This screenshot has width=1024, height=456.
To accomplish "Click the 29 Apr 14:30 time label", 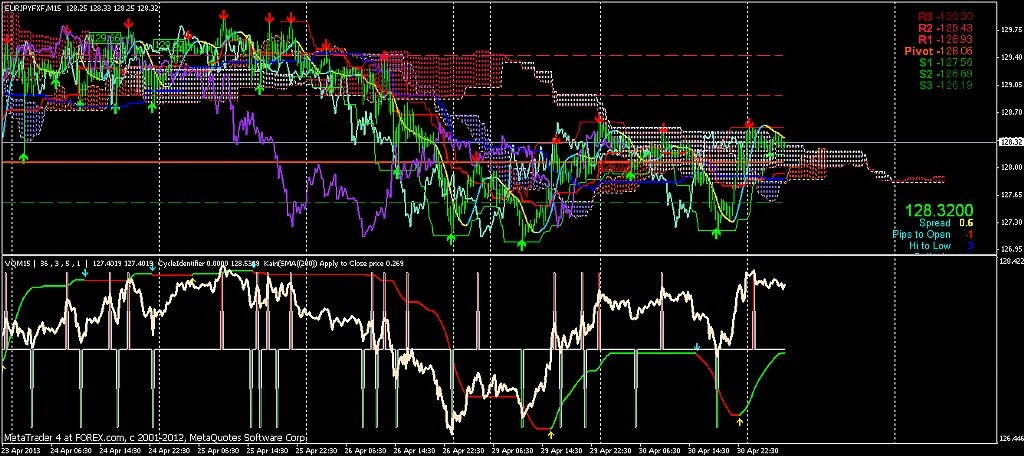I will 561,451.
